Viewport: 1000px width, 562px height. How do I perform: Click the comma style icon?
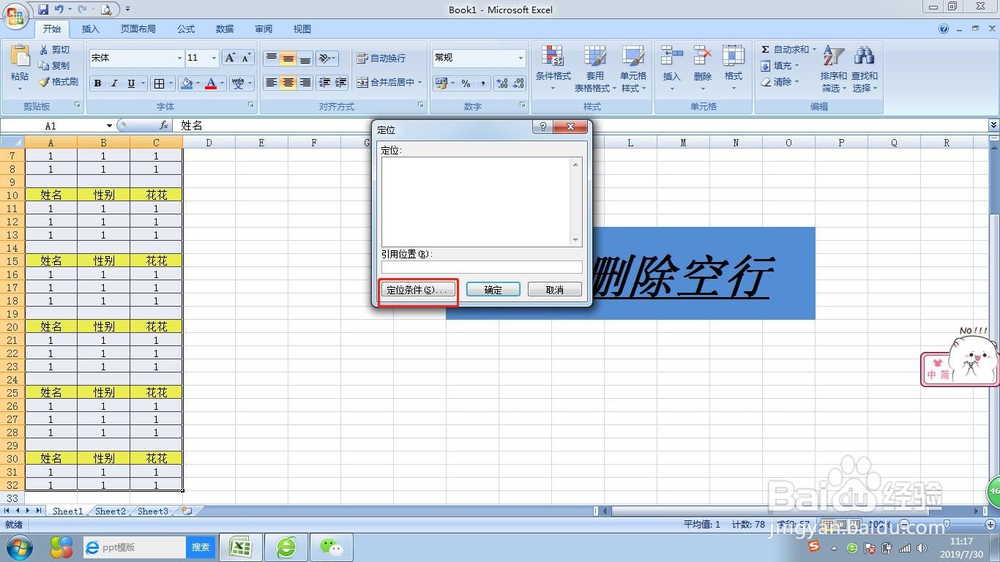(483, 83)
